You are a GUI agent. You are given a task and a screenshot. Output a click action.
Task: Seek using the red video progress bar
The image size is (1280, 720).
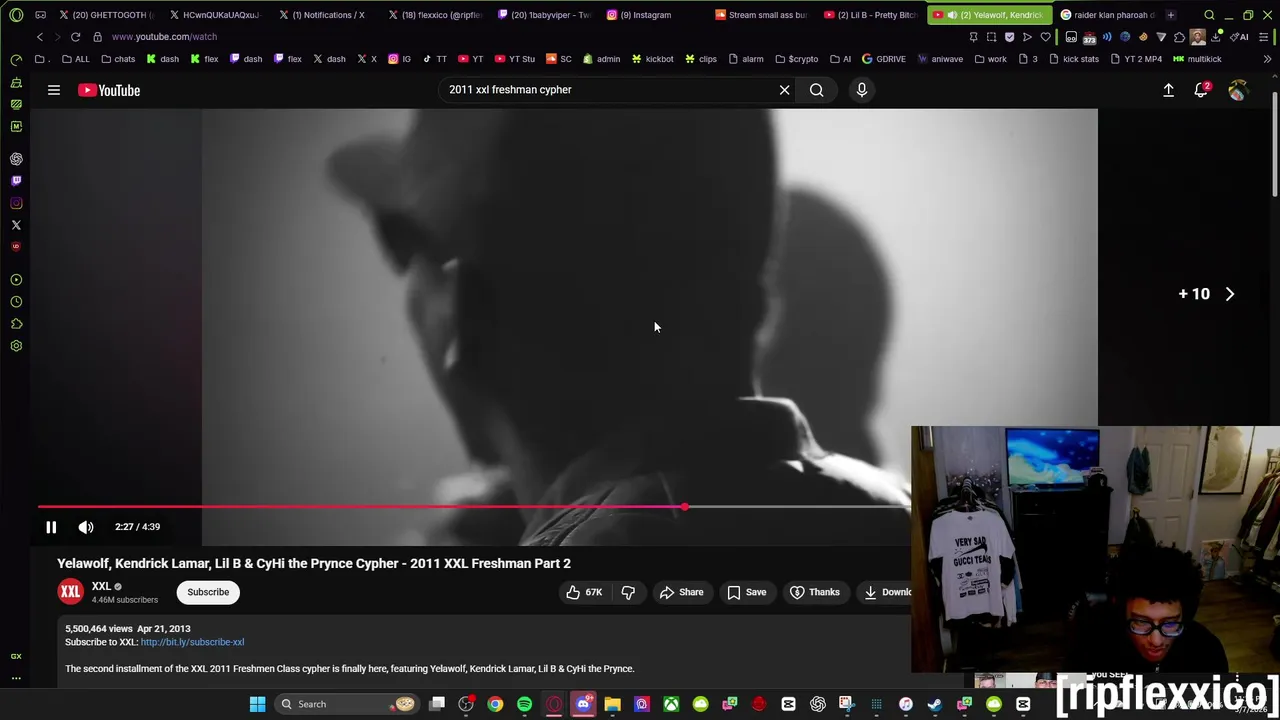click(361, 507)
